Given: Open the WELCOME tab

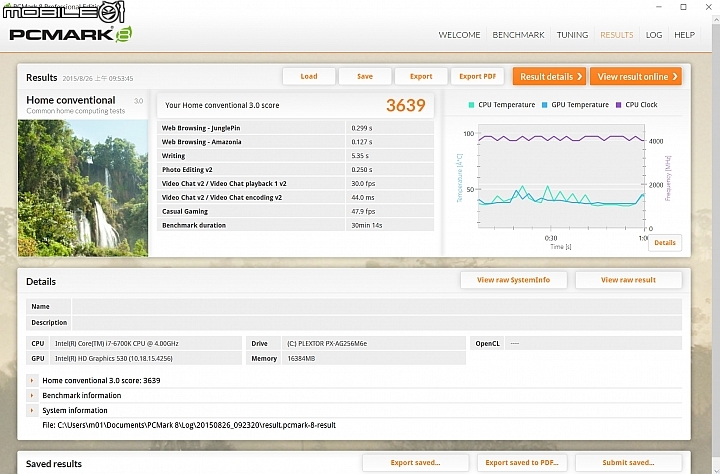Looking at the screenshot, I should click(x=459, y=35).
